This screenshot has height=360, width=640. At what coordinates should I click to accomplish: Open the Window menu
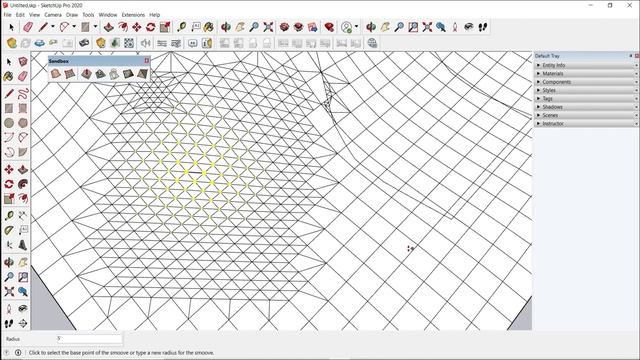pos(108,15)
